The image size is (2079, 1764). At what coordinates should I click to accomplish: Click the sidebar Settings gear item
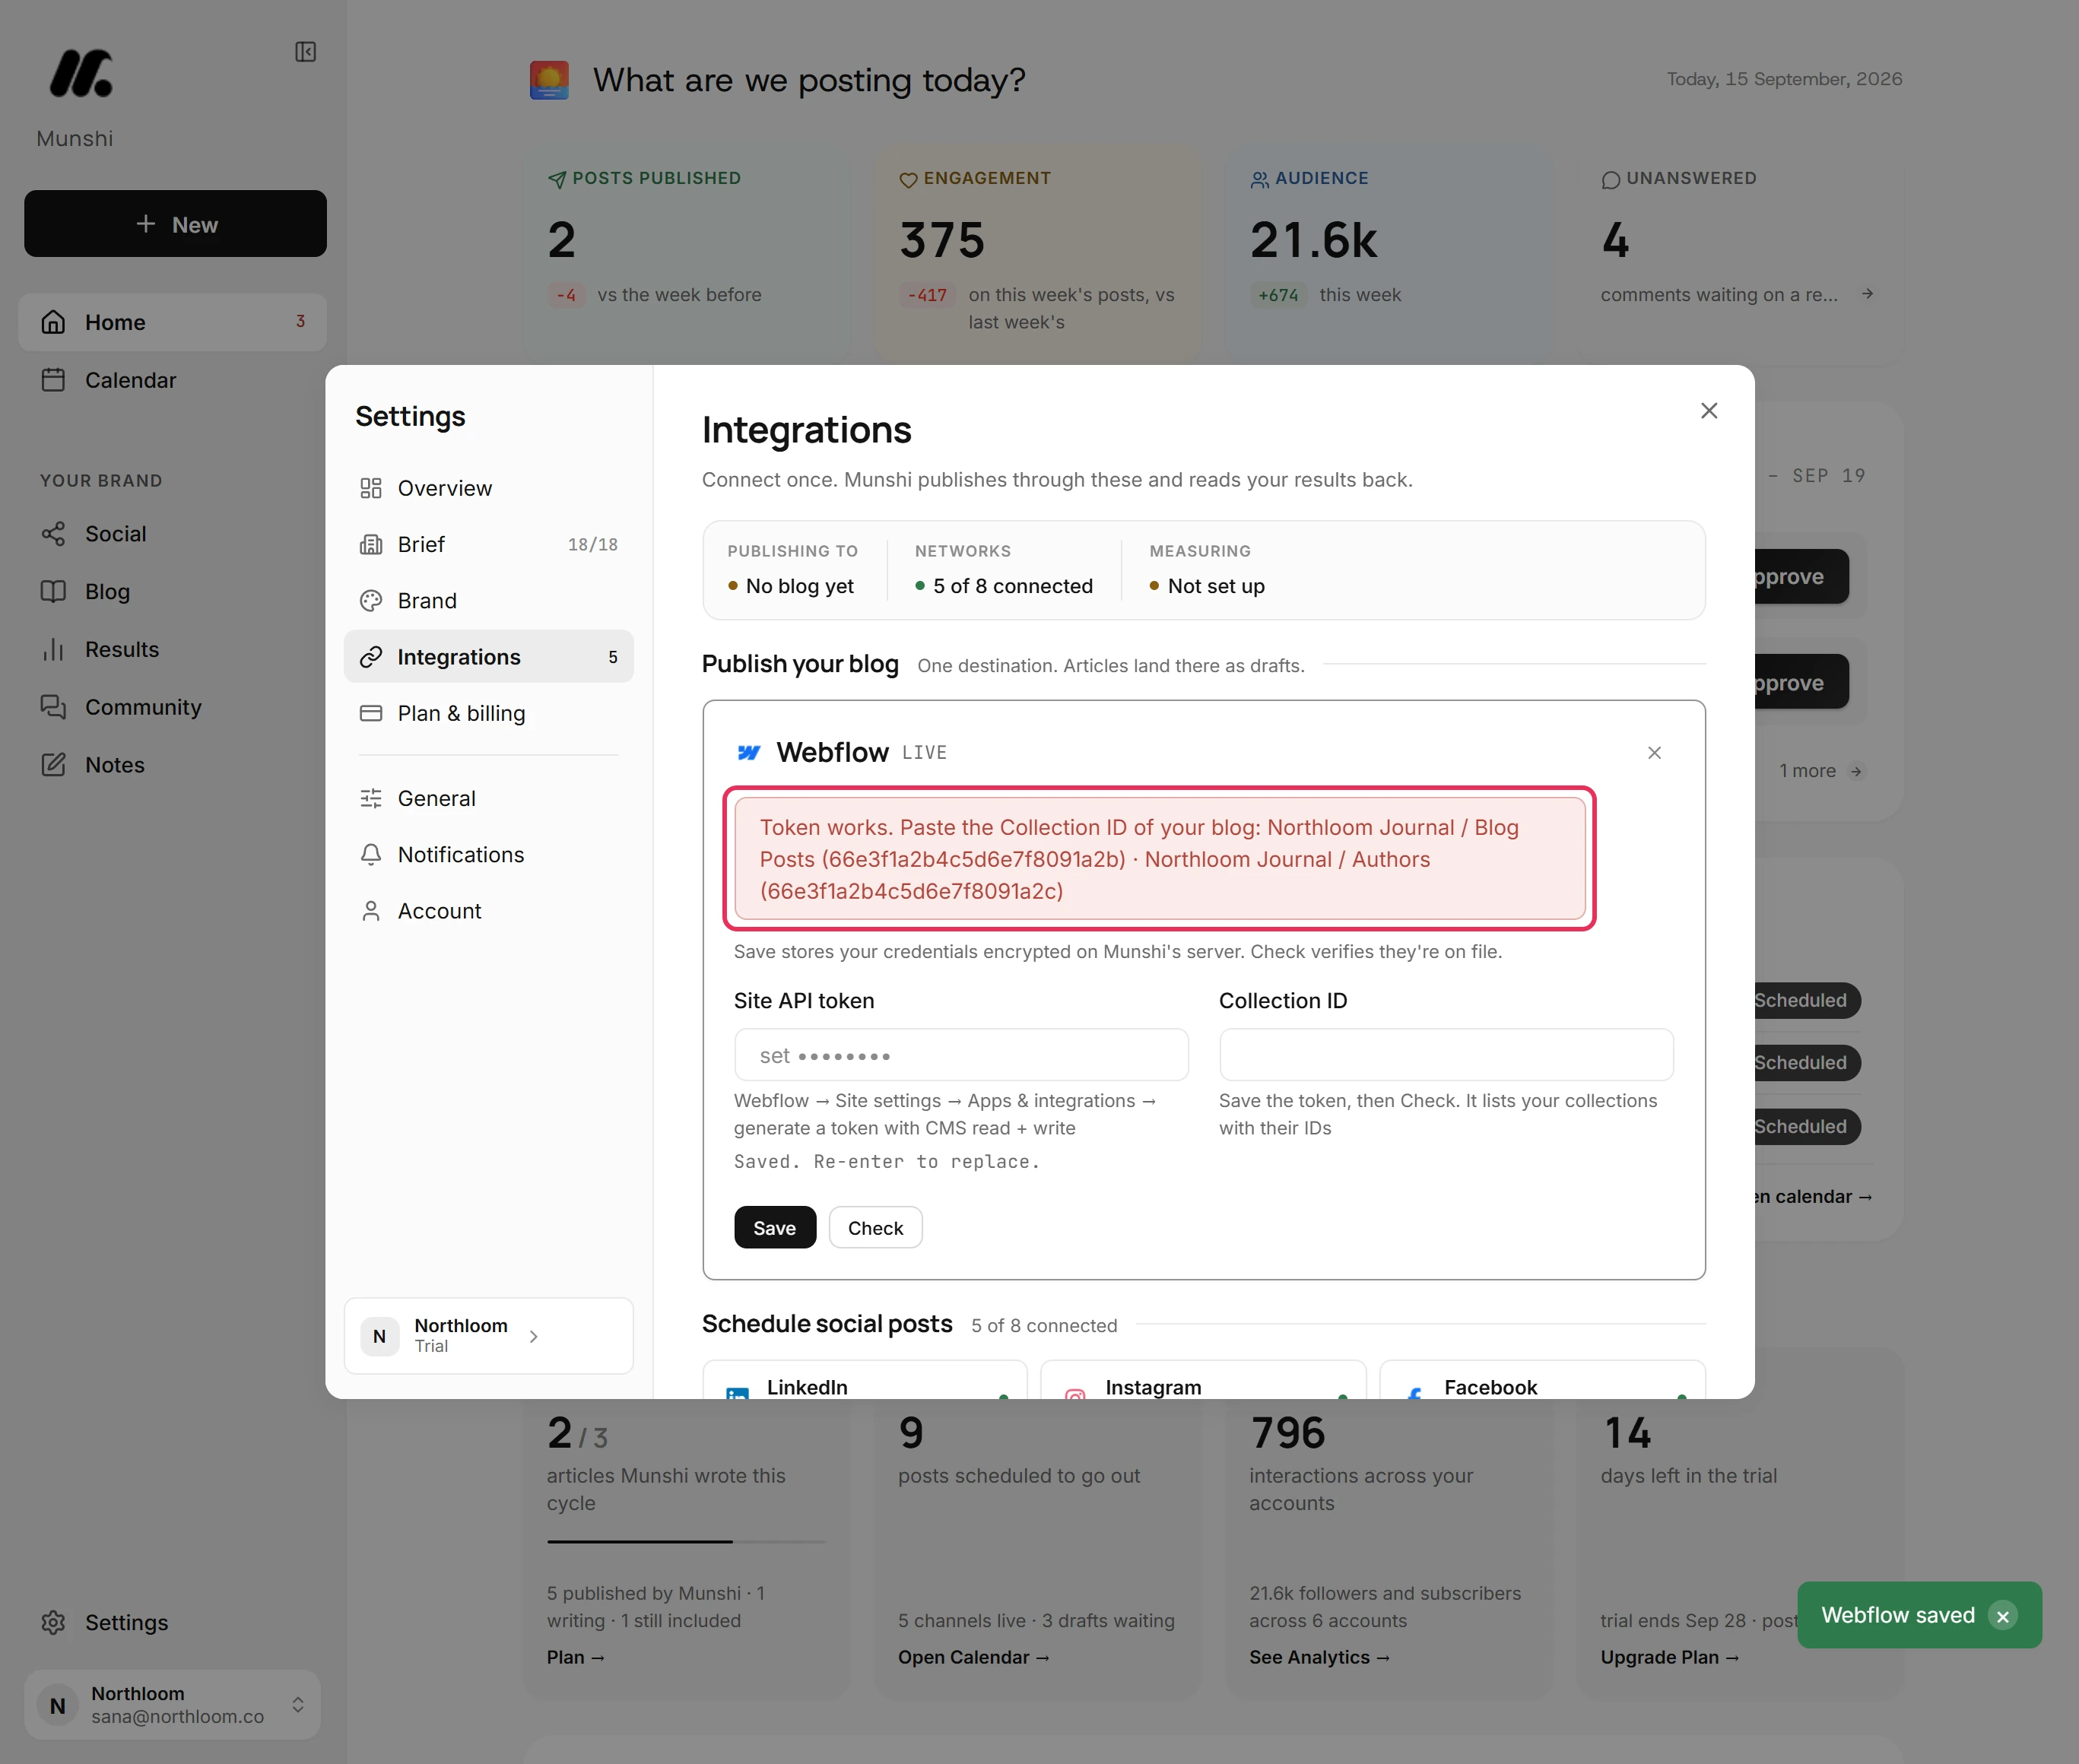pos(172,1622)
